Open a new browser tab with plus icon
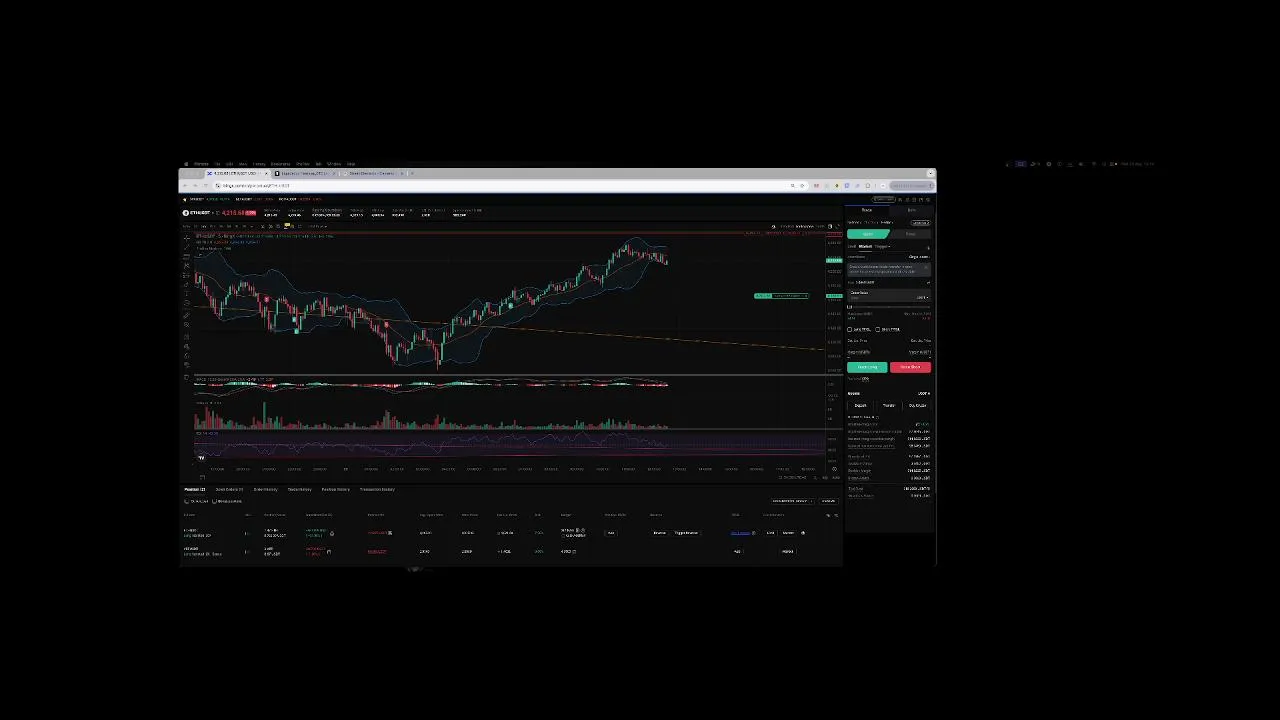1280x720 pixels. click(x=412, y=173)
